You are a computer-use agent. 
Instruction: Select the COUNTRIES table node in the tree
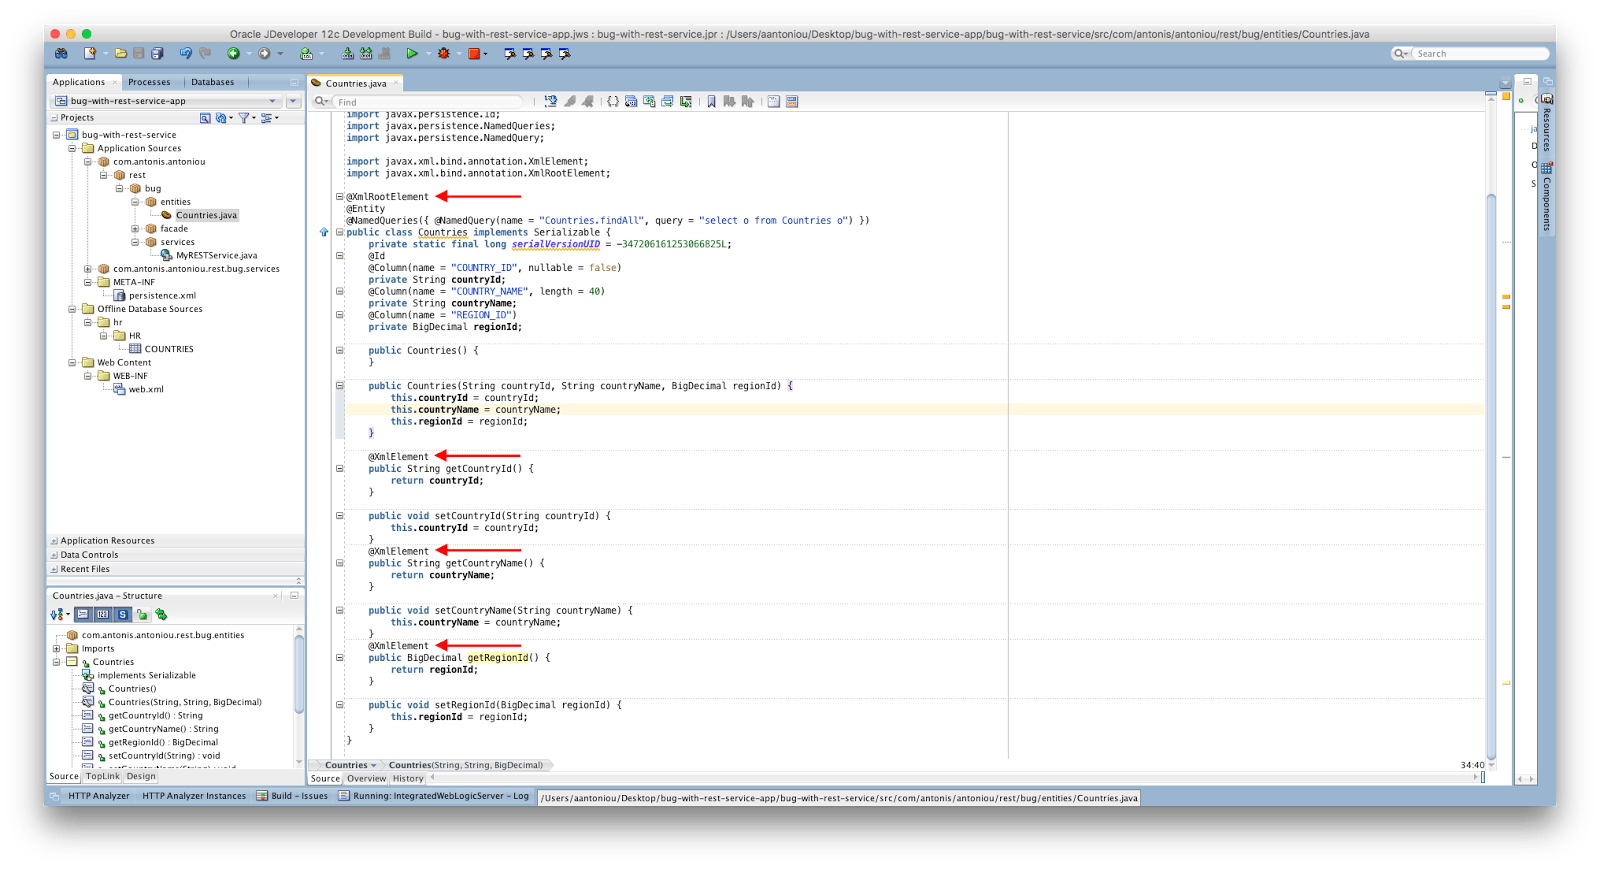click(169, 350)
